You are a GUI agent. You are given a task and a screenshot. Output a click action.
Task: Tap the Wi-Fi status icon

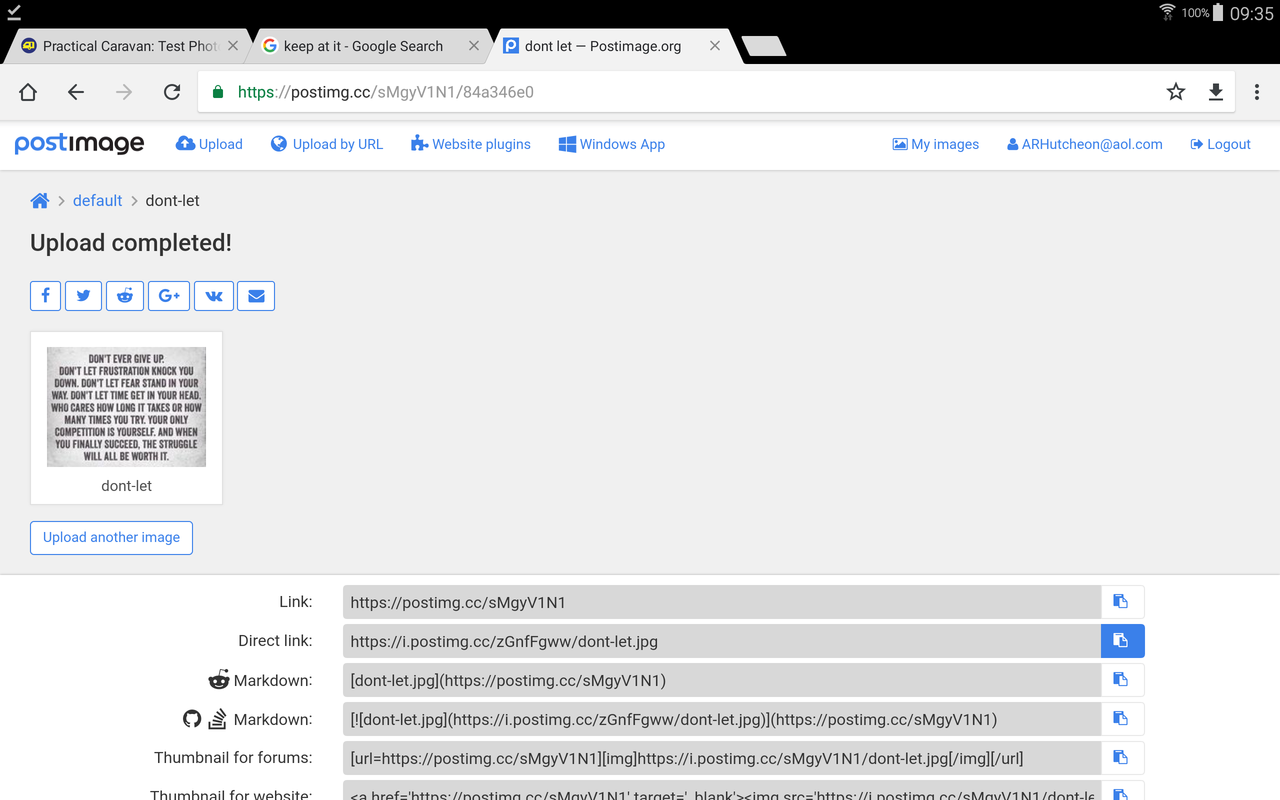1167,13
